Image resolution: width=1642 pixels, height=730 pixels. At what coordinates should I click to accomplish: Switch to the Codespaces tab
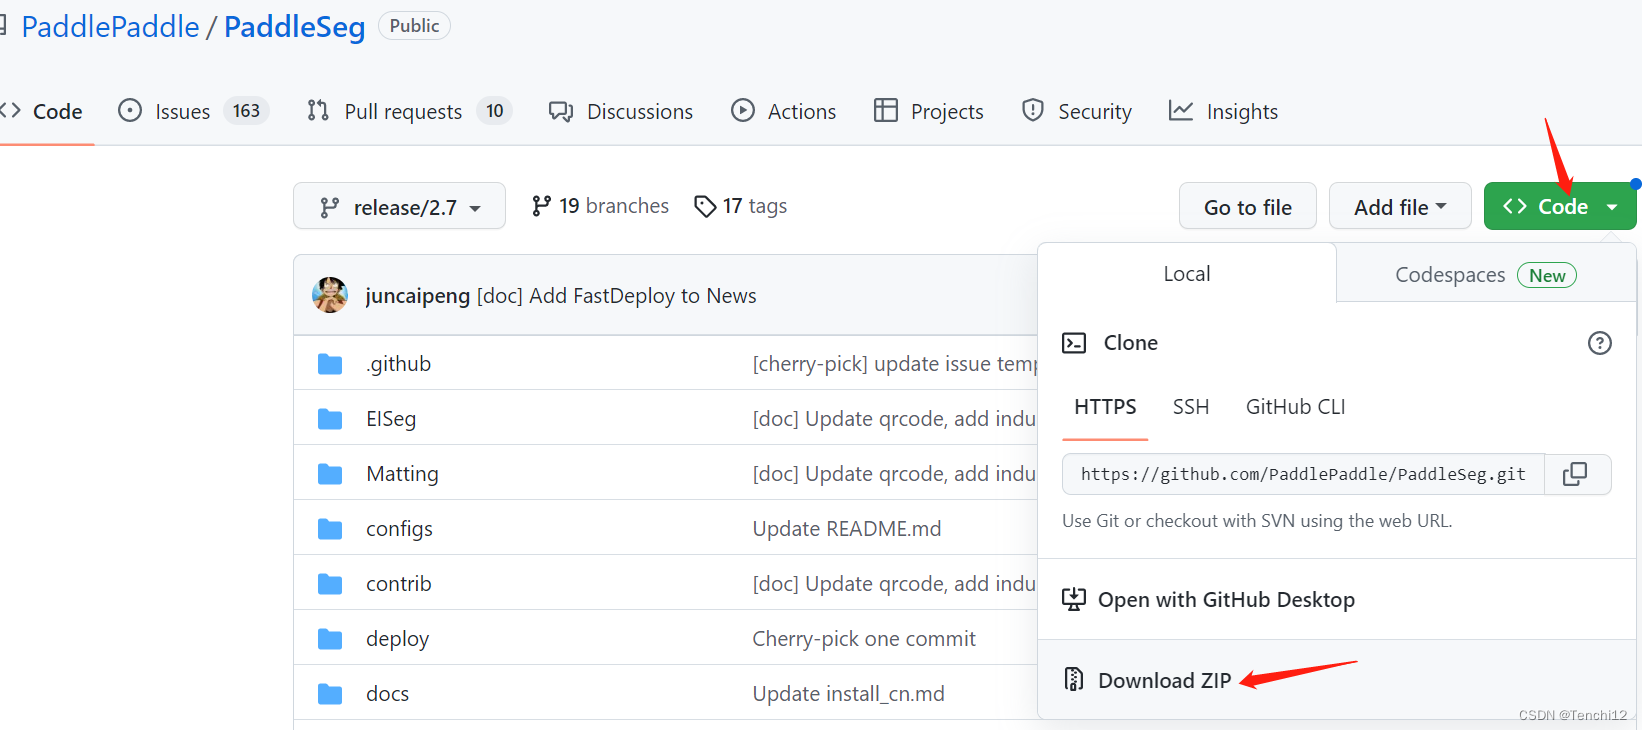click(x=1486, y=273)
